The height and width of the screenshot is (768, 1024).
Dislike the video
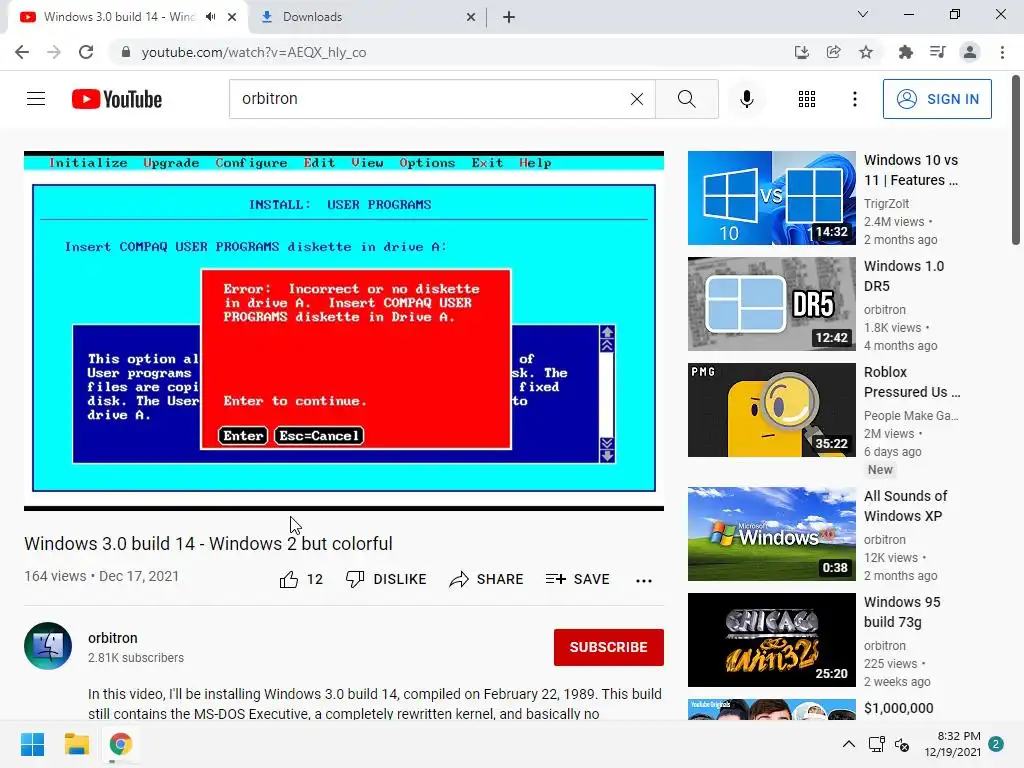(386, 579)
